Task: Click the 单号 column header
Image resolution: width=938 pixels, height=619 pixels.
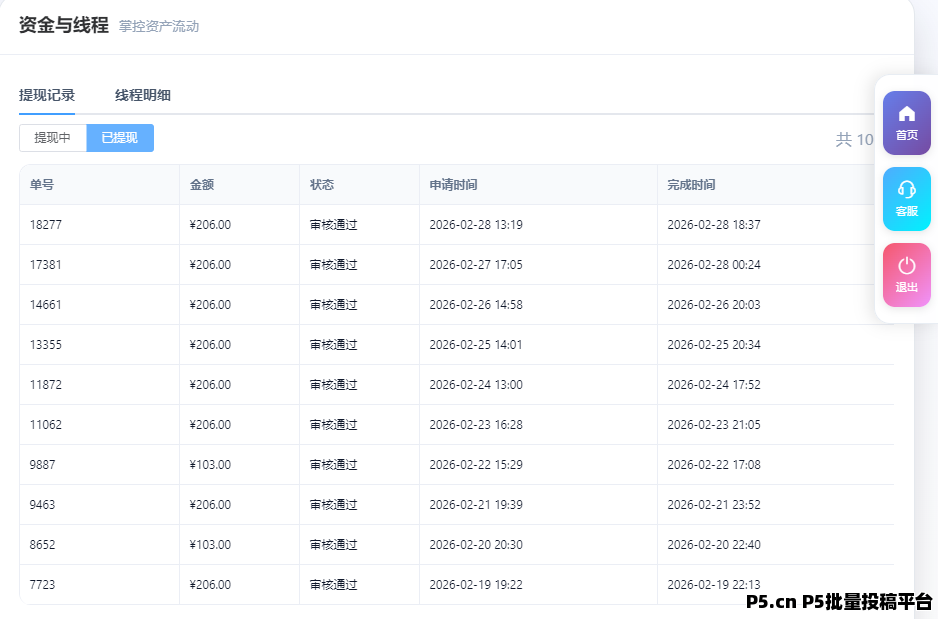Action: 42,185
